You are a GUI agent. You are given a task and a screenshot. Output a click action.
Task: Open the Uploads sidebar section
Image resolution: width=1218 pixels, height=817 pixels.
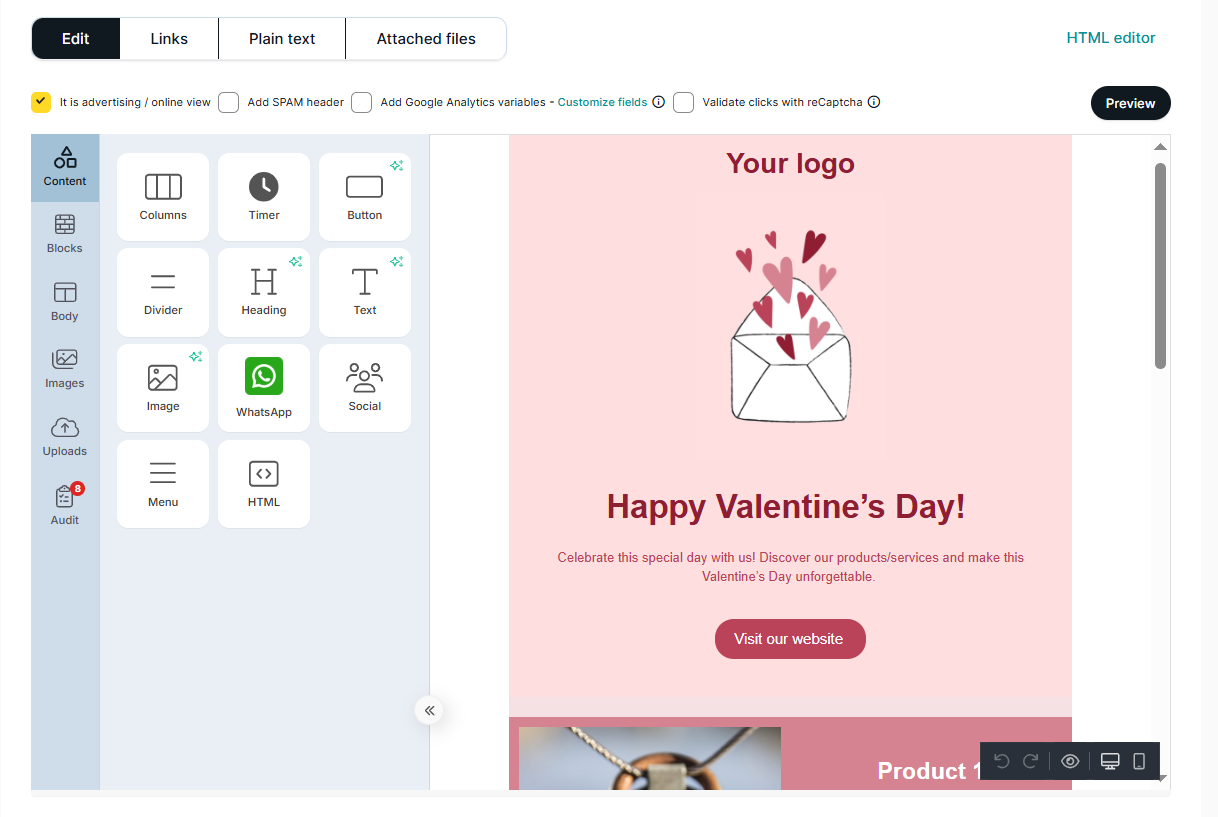[x=65, y=437]
